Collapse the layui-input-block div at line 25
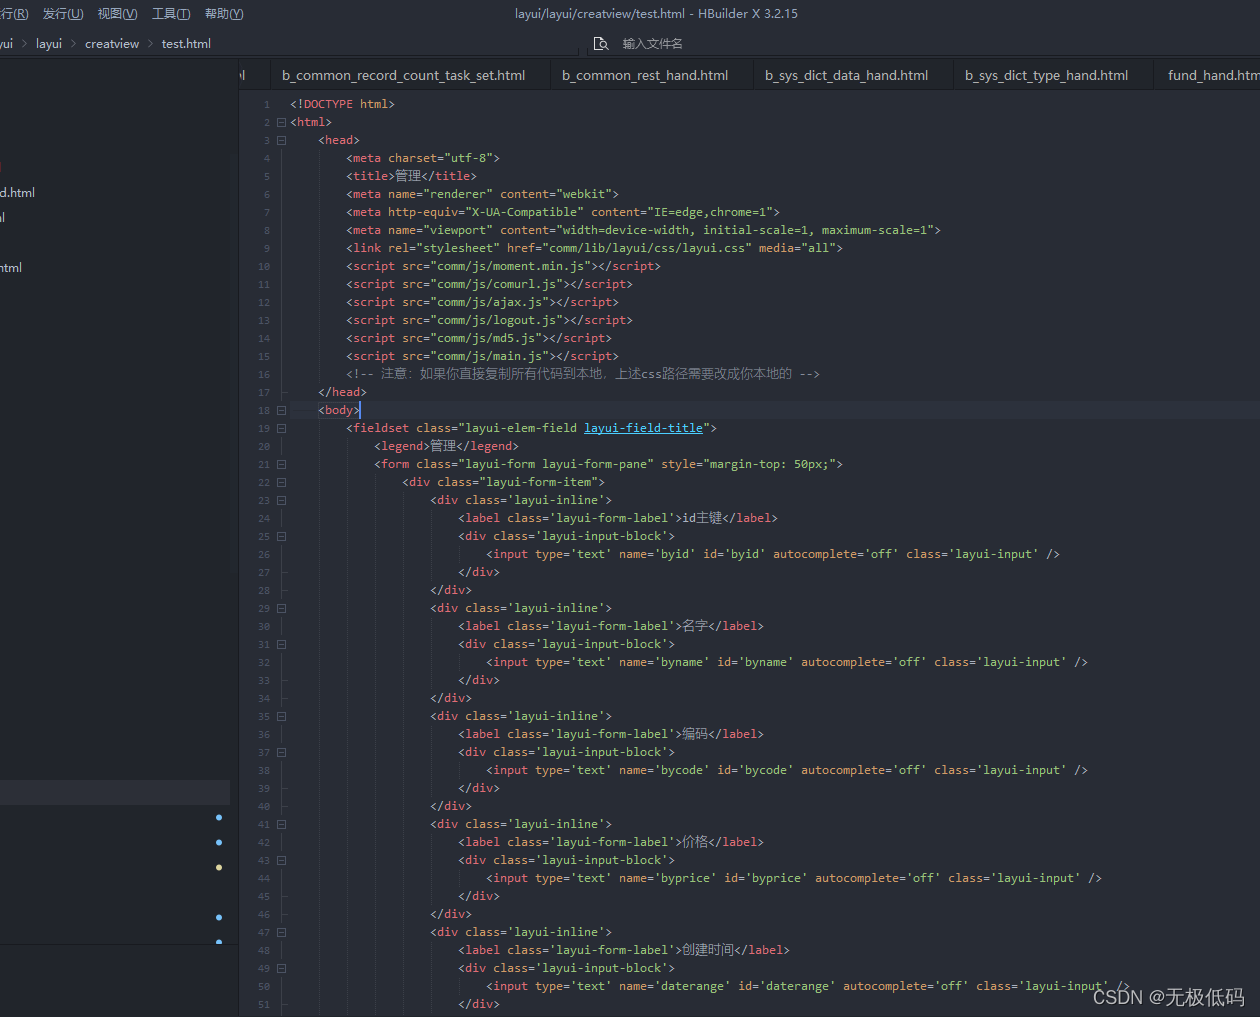 [x=281, y=536]
